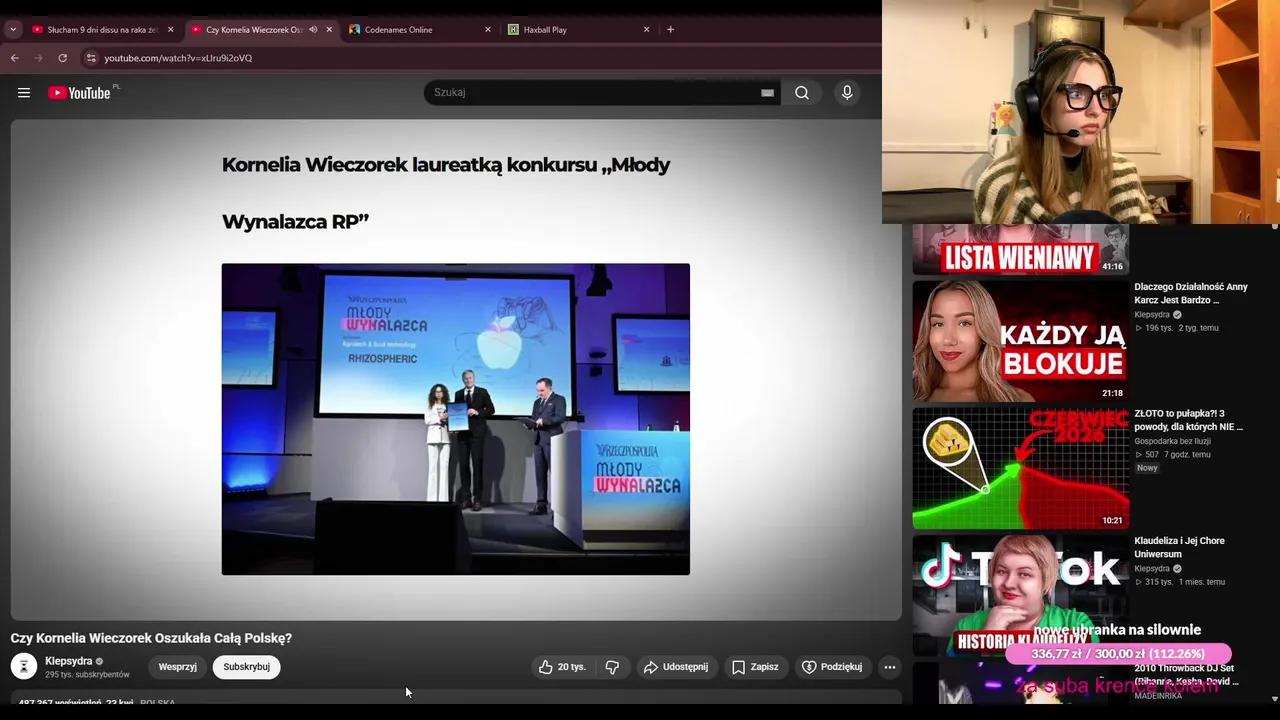Open a new browser tab
The height and width of the screenshot is (720, 1280).
tap(670, 30)
